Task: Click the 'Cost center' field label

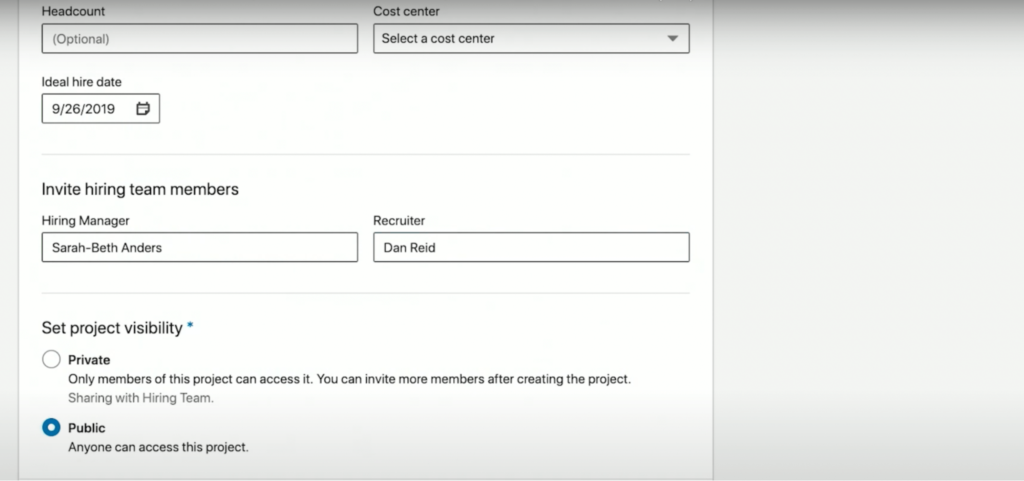Action: pos(406,11)
